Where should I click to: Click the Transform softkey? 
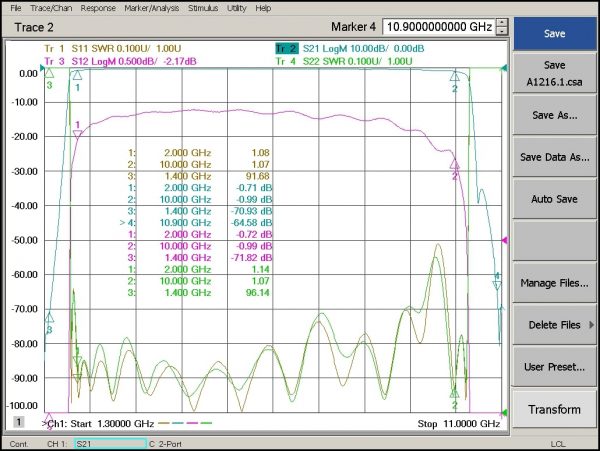point(554,409)
